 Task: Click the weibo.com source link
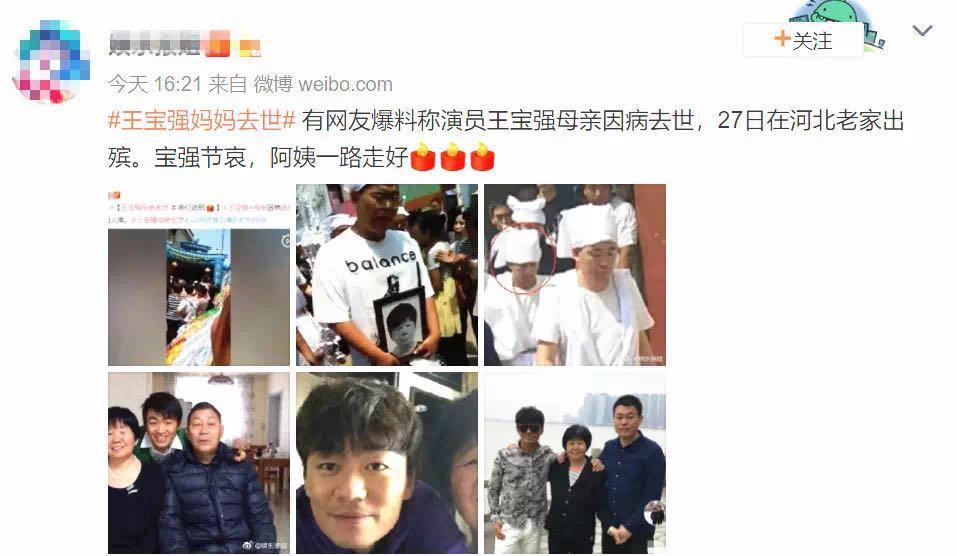(x=345, y=84)
